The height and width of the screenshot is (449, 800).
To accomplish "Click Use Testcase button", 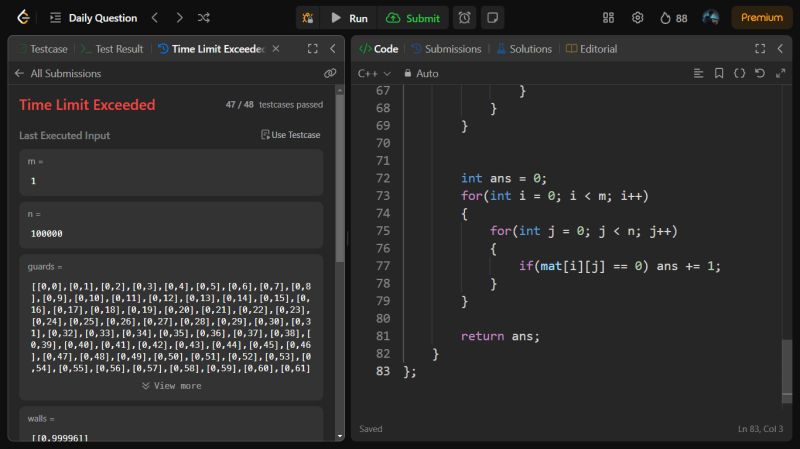I will pos(291,135).
